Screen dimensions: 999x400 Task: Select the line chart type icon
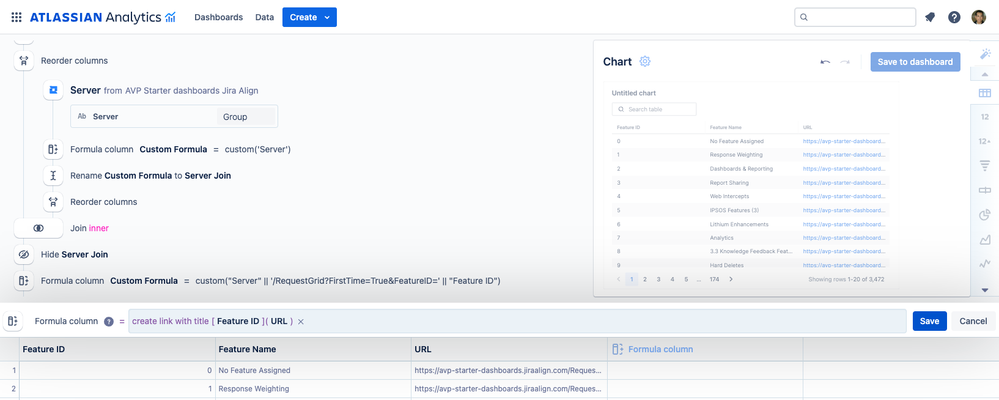click(x=985, y=263)
